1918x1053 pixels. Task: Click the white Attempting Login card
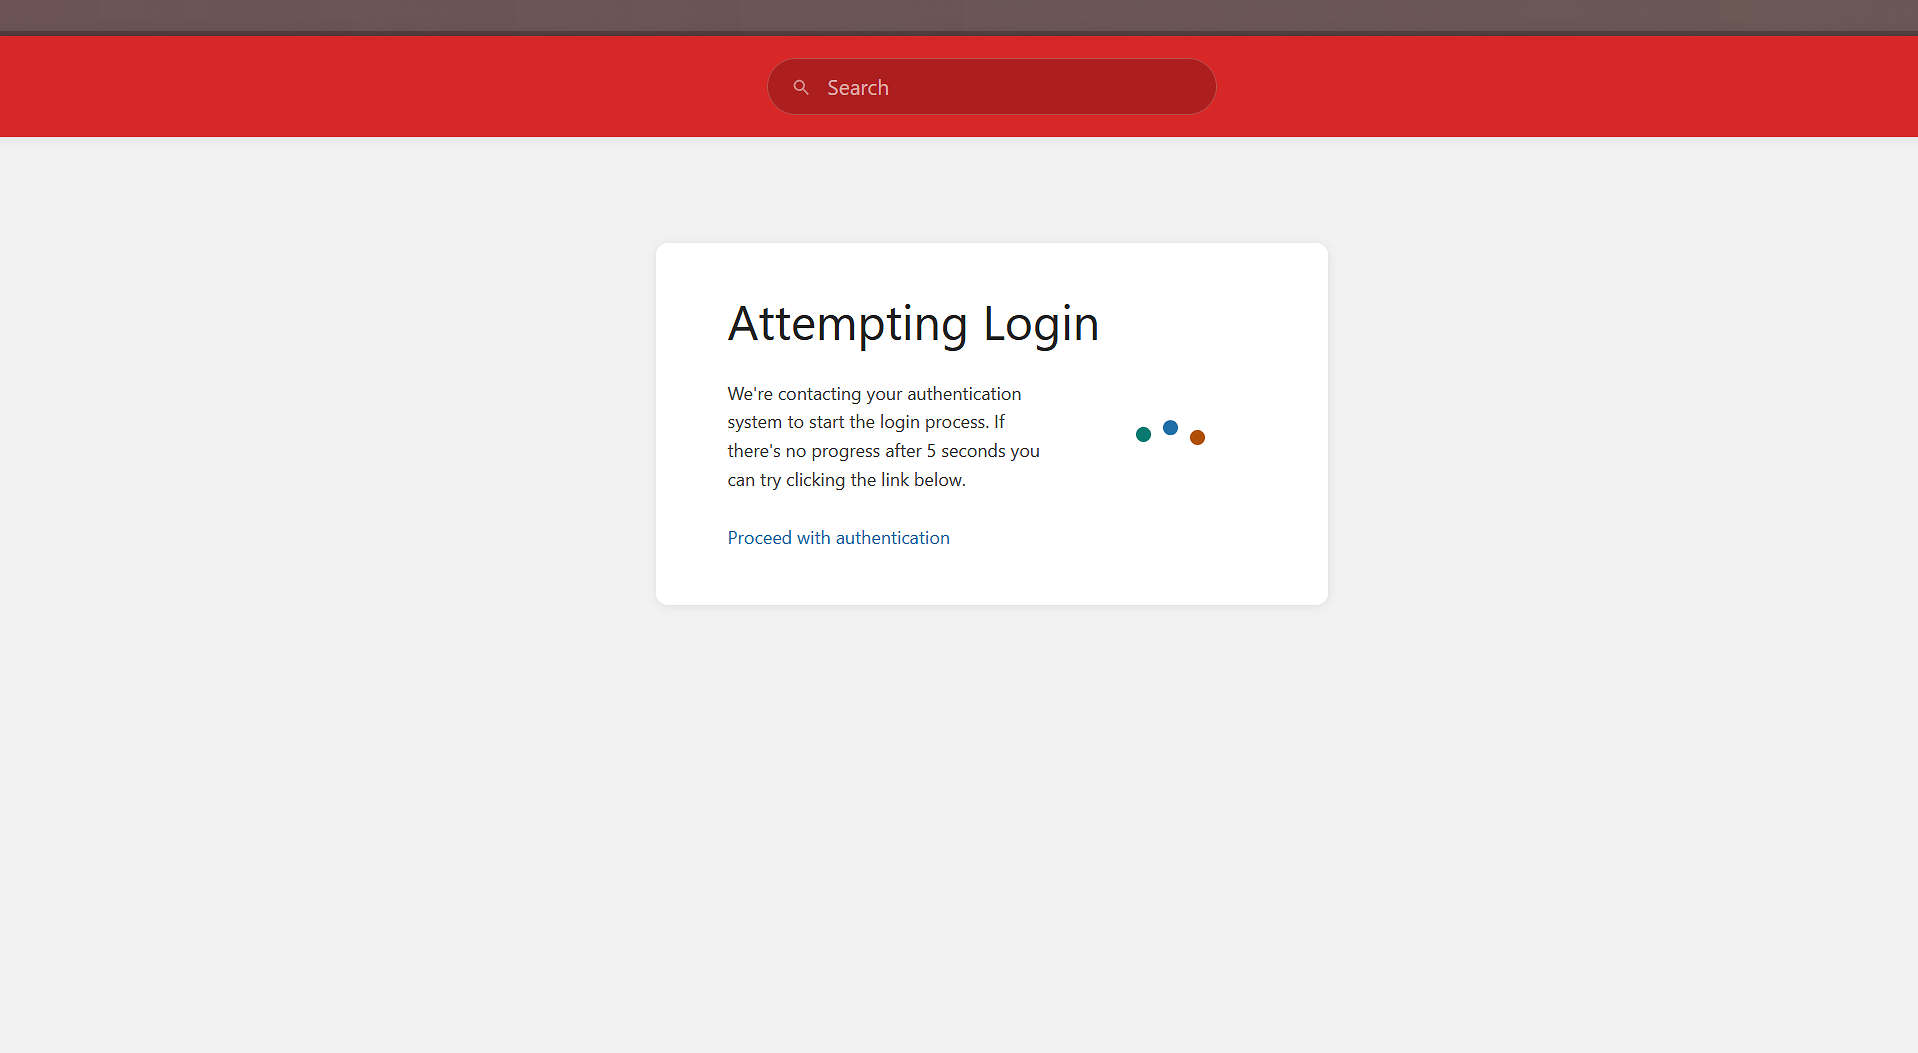[991, 423]
